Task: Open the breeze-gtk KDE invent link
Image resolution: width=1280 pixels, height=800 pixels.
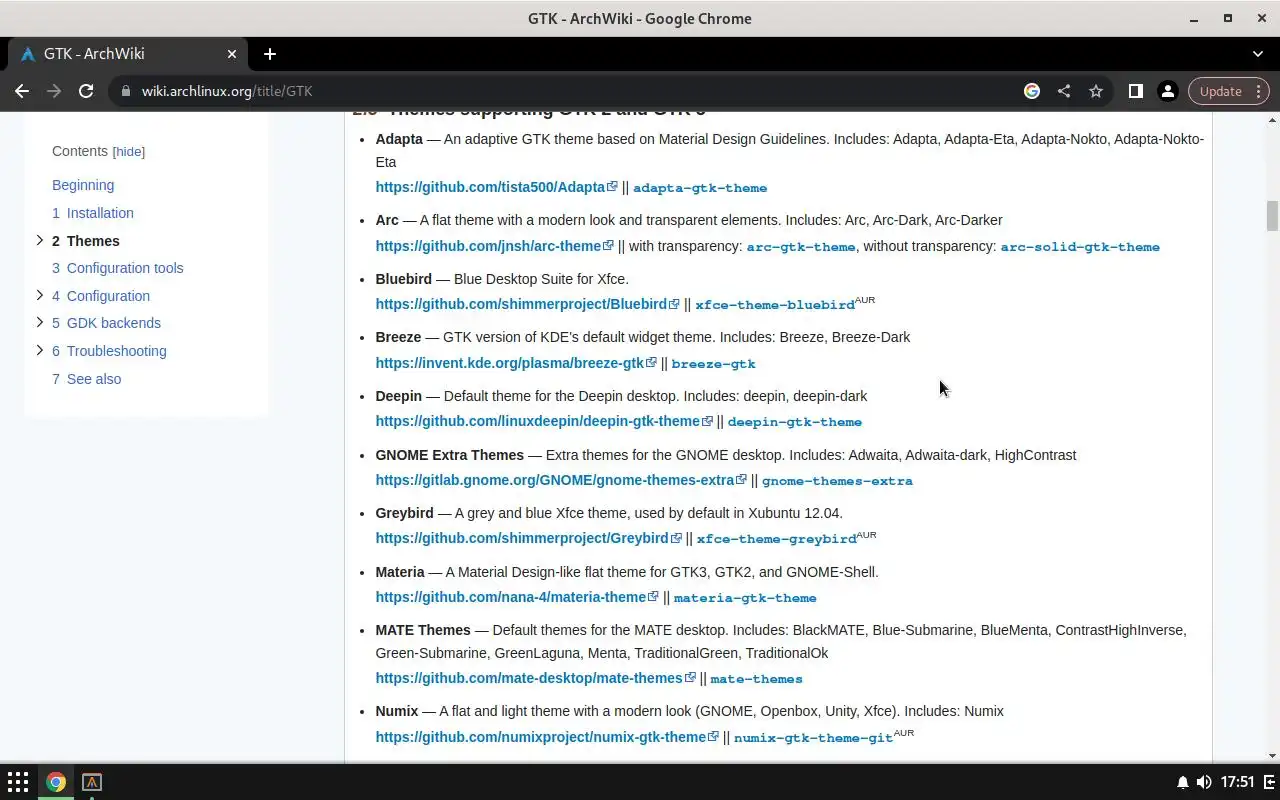Action: 516,363
